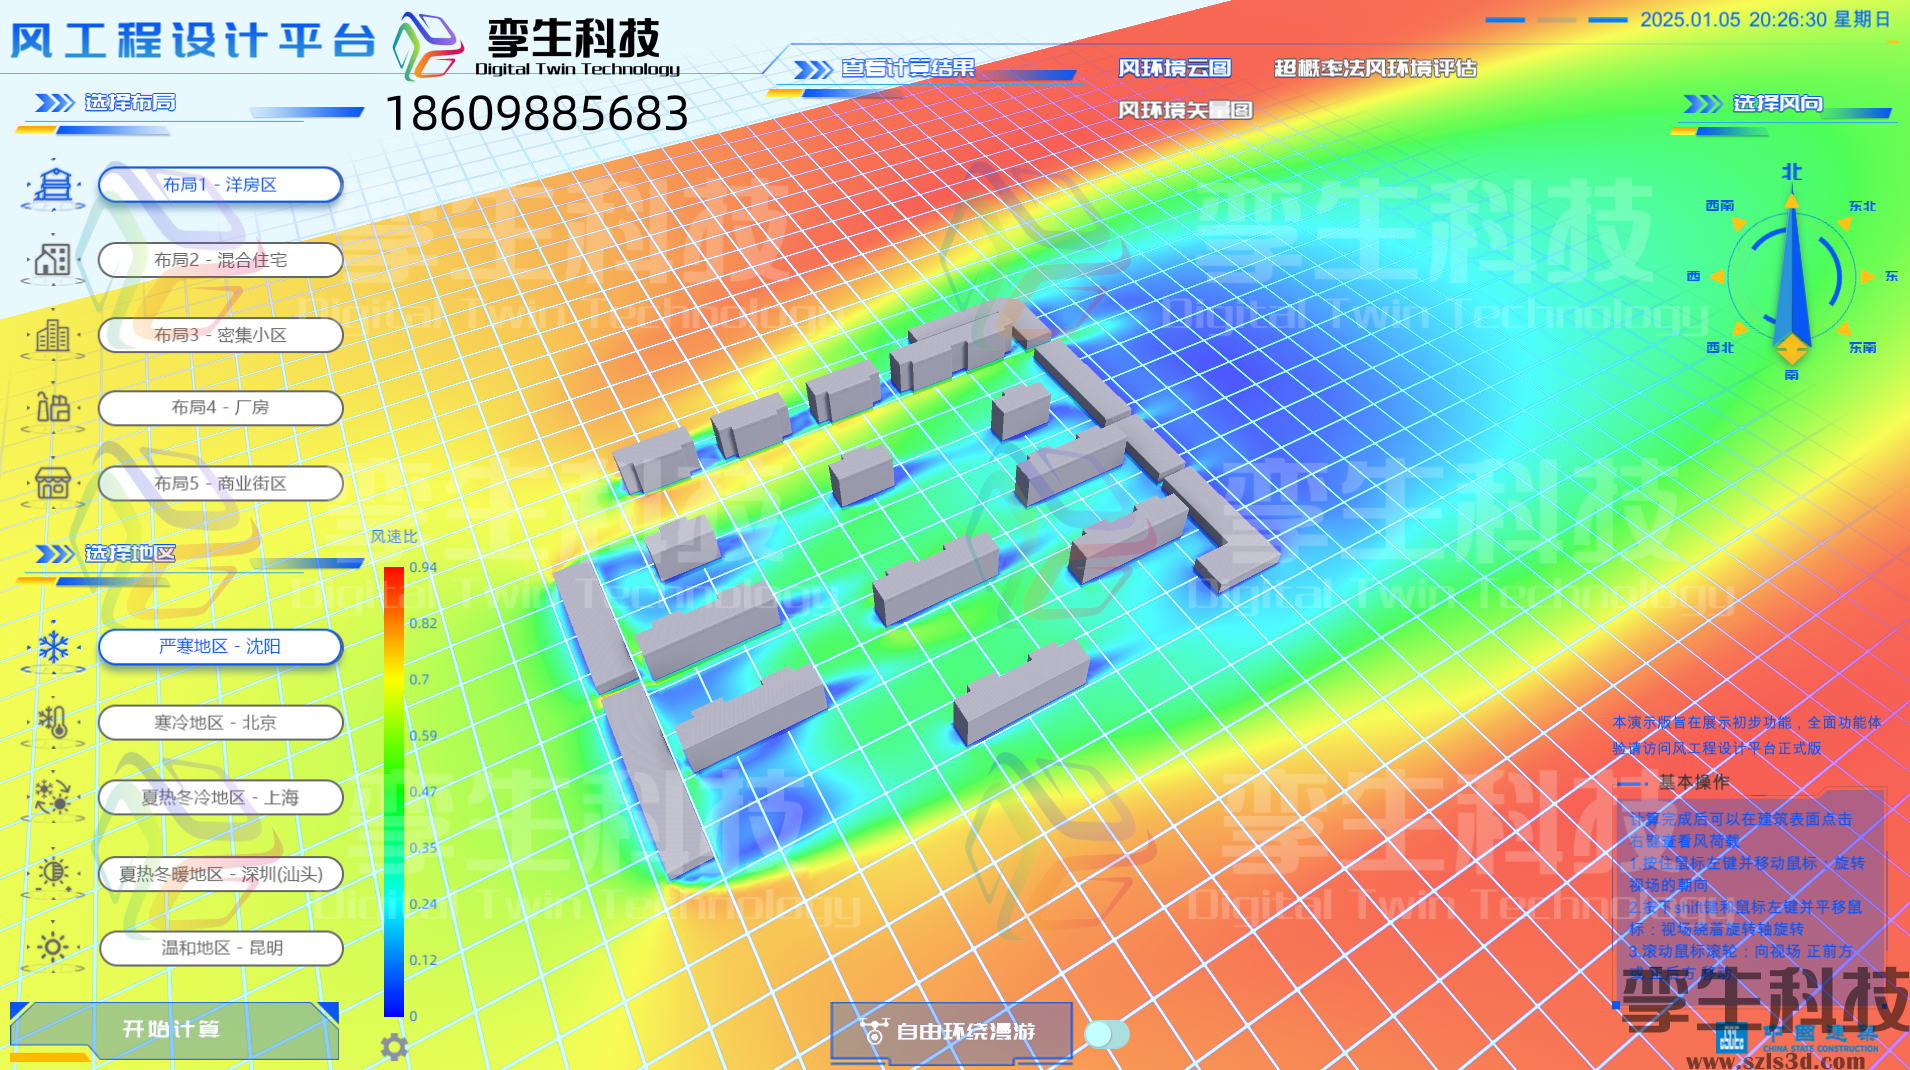Screen dimensions: 1910x1070
Task: Open 风环境云图 wind contour tab
Action: (x=1174, y=68)
